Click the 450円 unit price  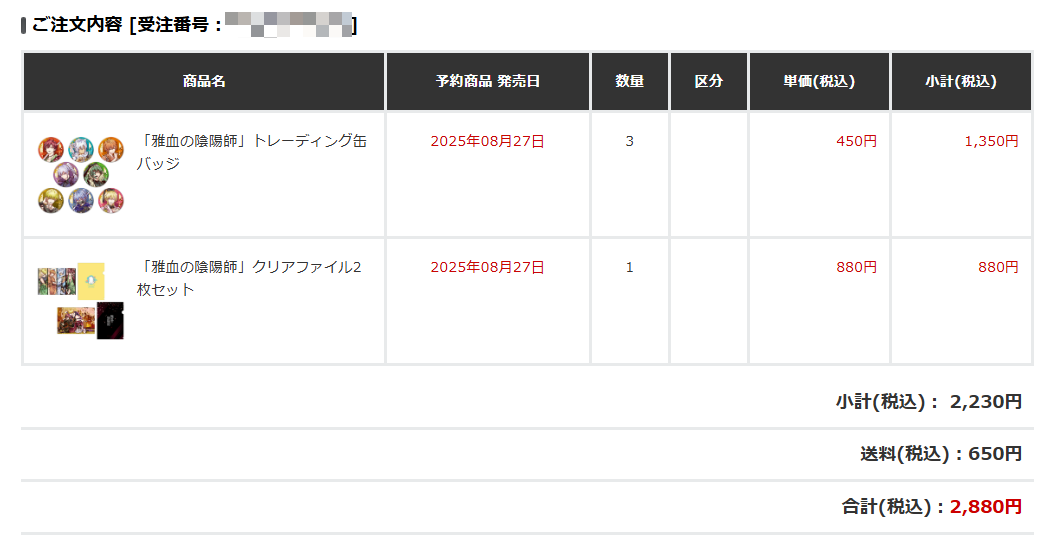(856, 141)
